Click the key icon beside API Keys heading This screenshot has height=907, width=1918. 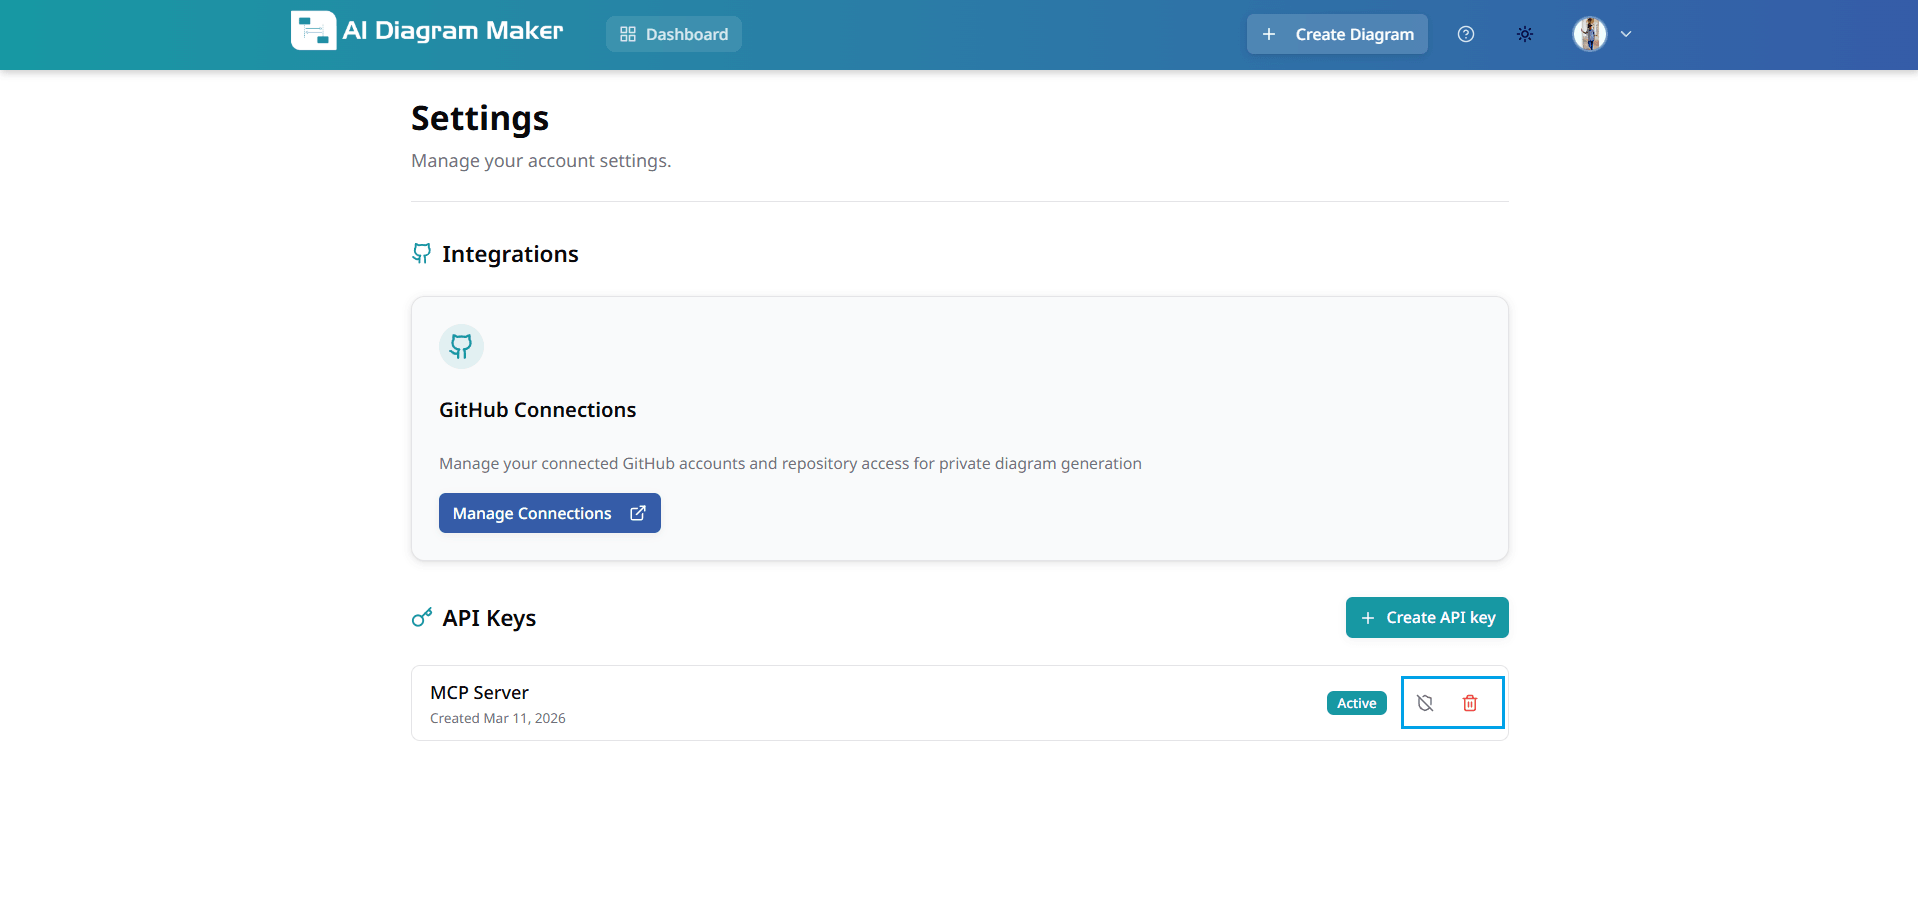[421, 618]
